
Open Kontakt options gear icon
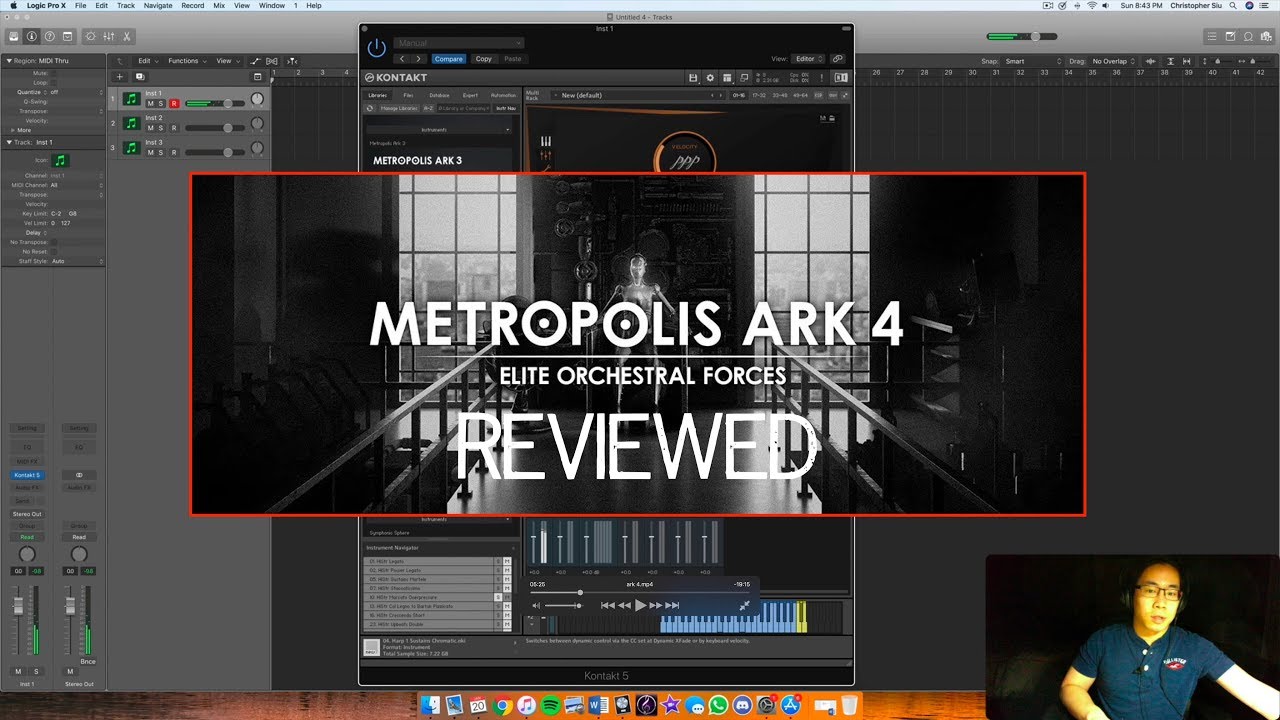[710, 77]
